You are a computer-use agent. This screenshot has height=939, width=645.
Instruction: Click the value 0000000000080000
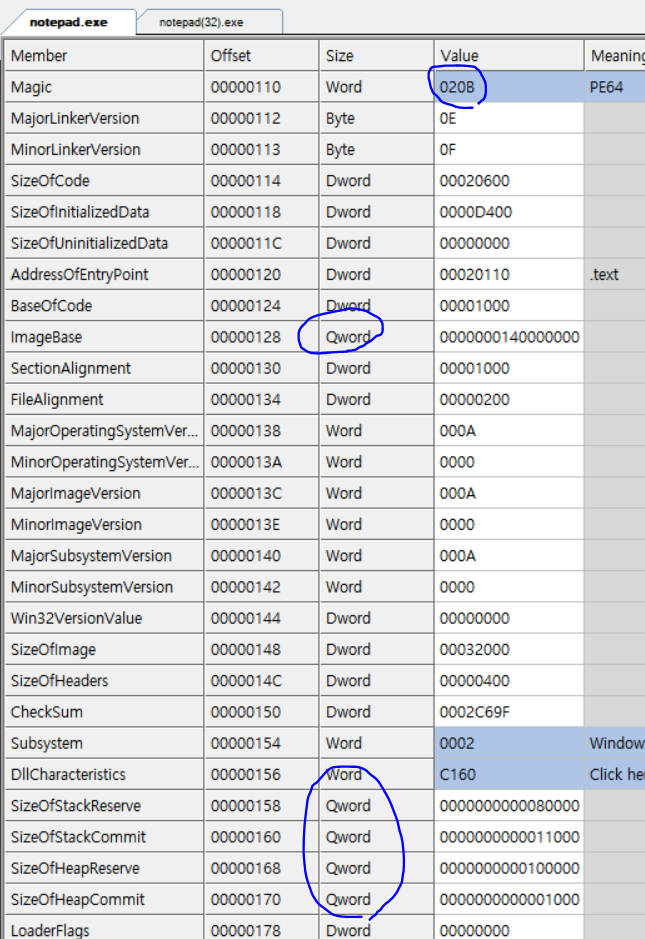coord(509,805)
